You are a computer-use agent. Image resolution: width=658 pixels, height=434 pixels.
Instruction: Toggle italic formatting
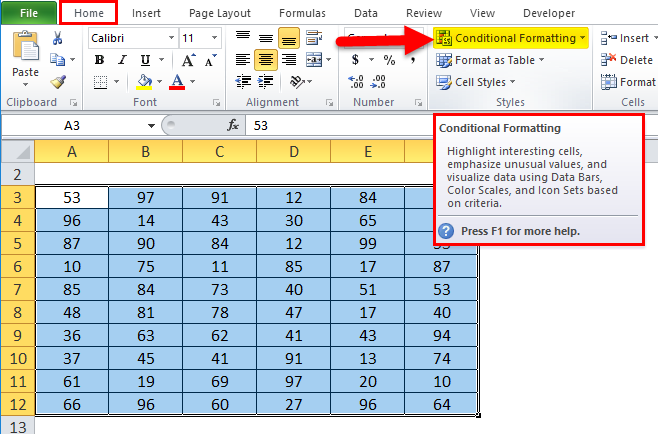coord(122,60)
